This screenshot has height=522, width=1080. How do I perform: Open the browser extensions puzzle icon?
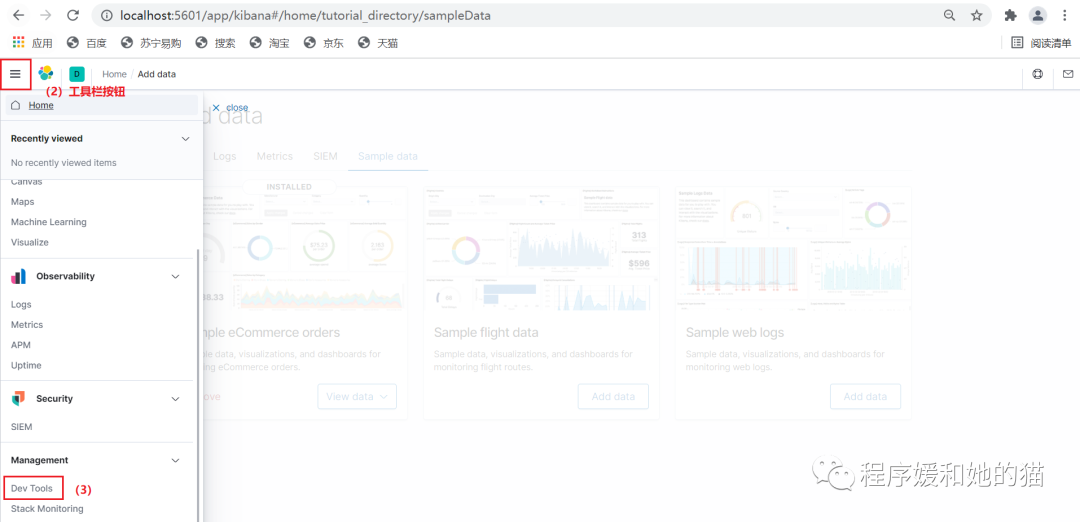coord(1010,15)
